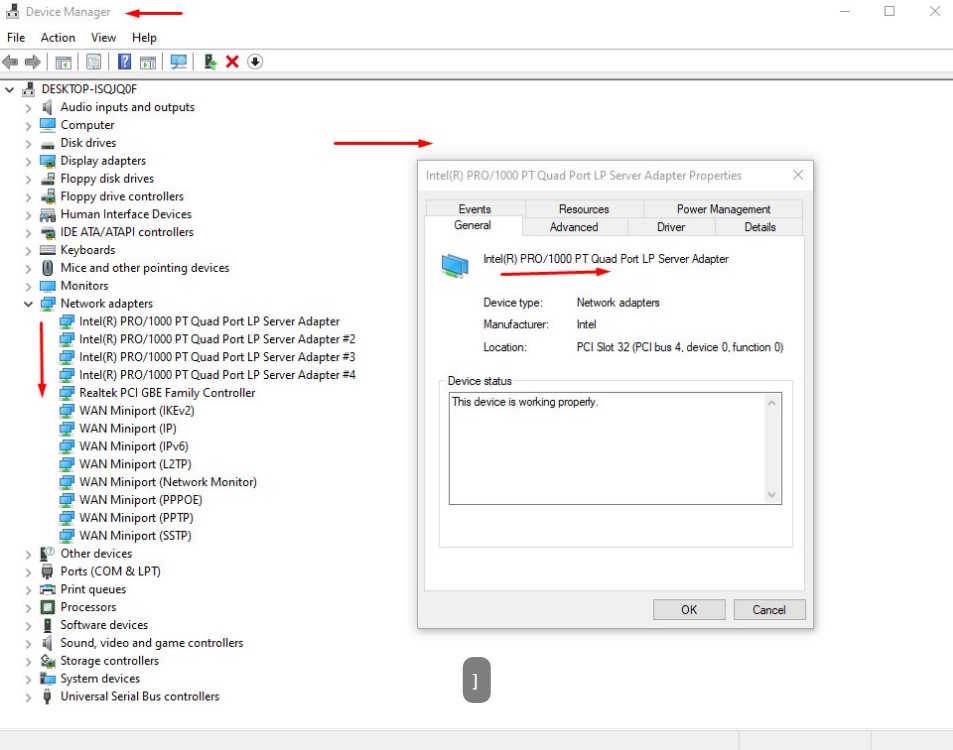The height and width of the screenshot is (750, 953).
Task: Click the Realtek PCI GBE adapter icon
Action: coord(67,393)
